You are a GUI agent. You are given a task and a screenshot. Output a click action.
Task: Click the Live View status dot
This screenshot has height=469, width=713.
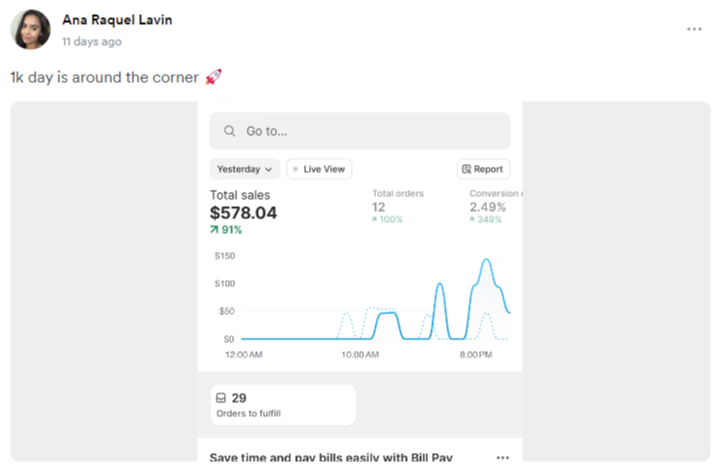pyautogui.click(x=296, y=170)
